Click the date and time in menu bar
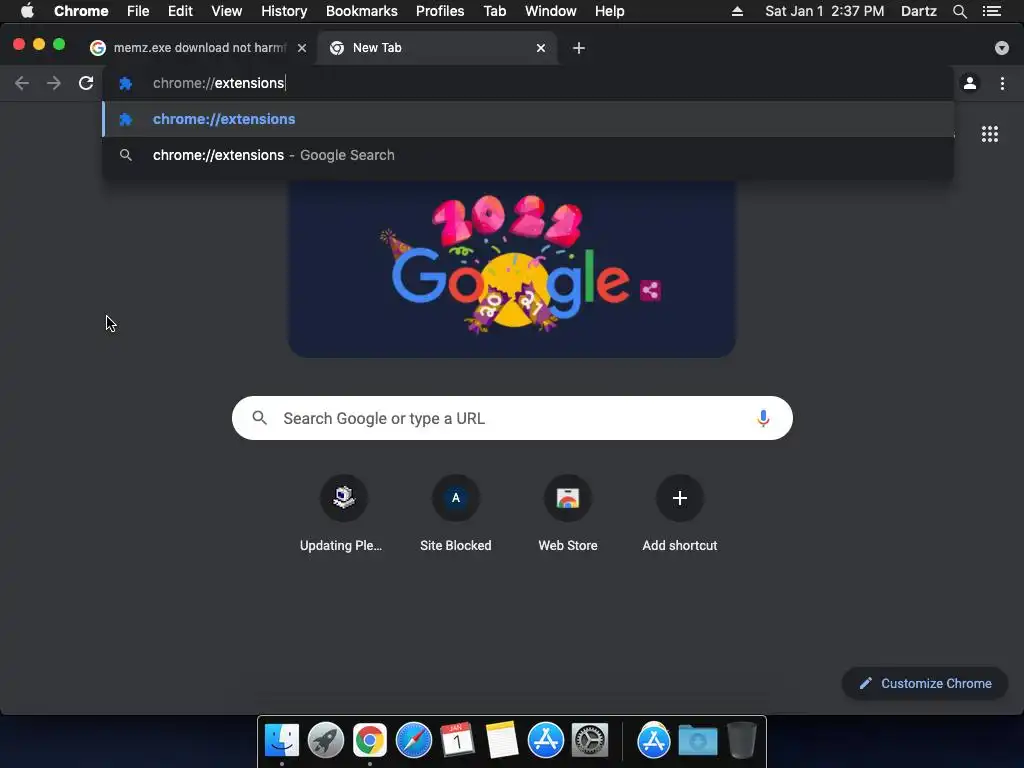Image resolution: width=1024 pixels, height=768 pixels. click(x=825, y=11)
